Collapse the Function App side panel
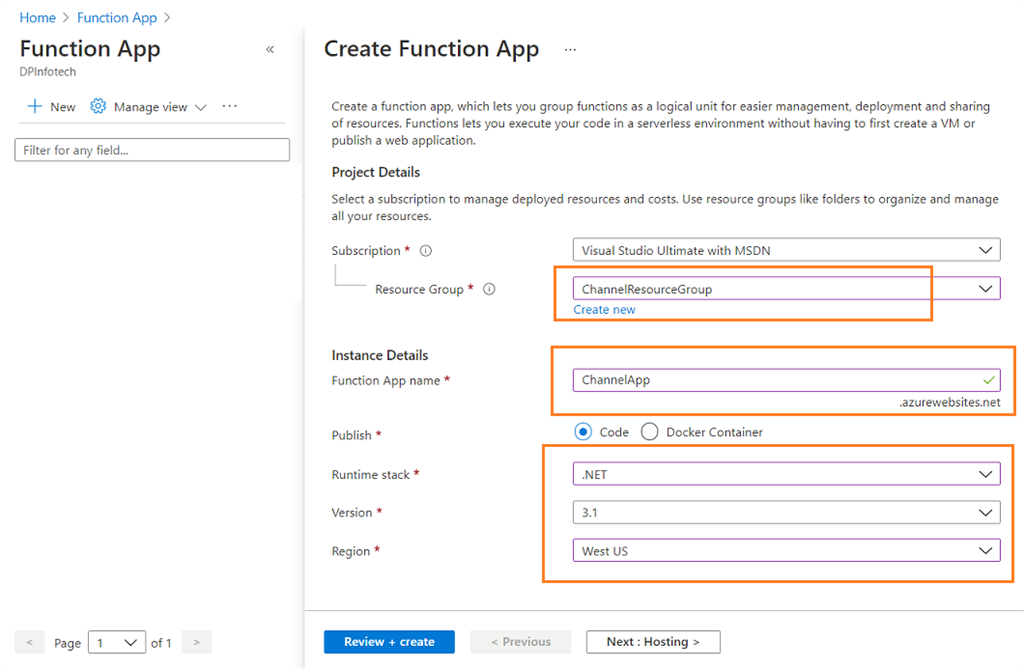The width and height of the screenshot is (1024, 669). tap(270, 50)
